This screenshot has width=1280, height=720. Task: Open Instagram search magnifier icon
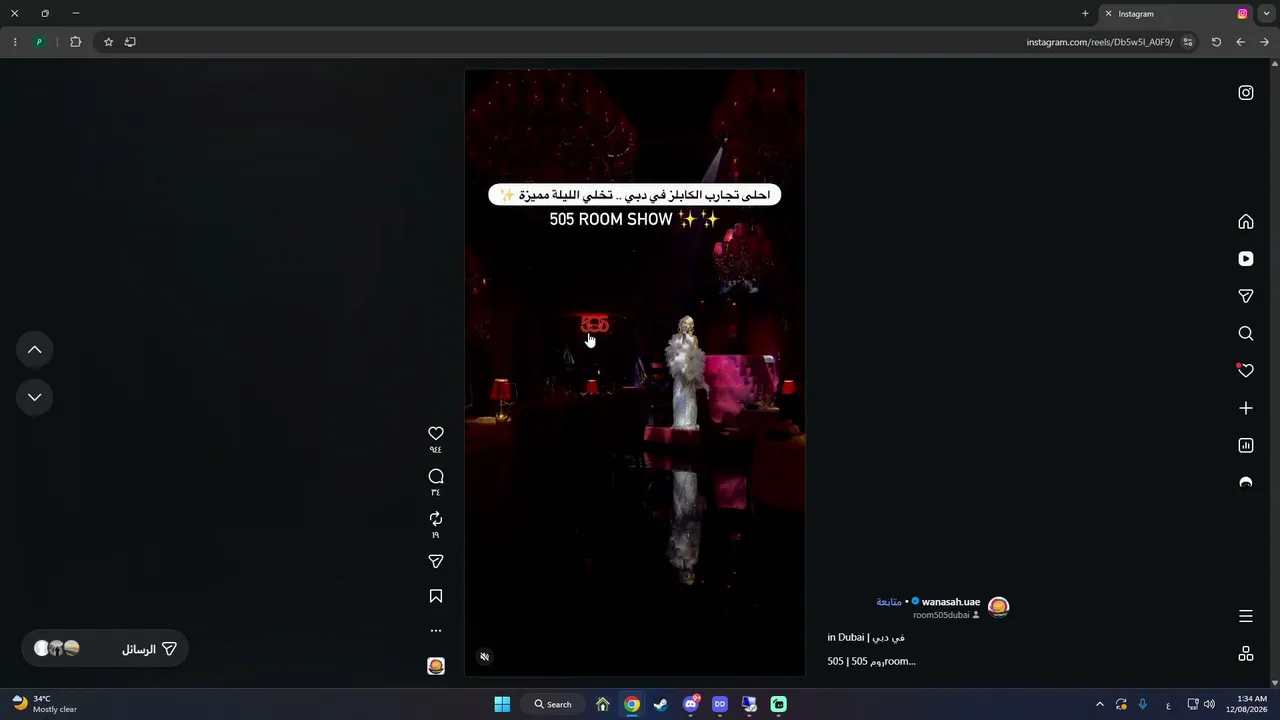tap(1246, 333)
